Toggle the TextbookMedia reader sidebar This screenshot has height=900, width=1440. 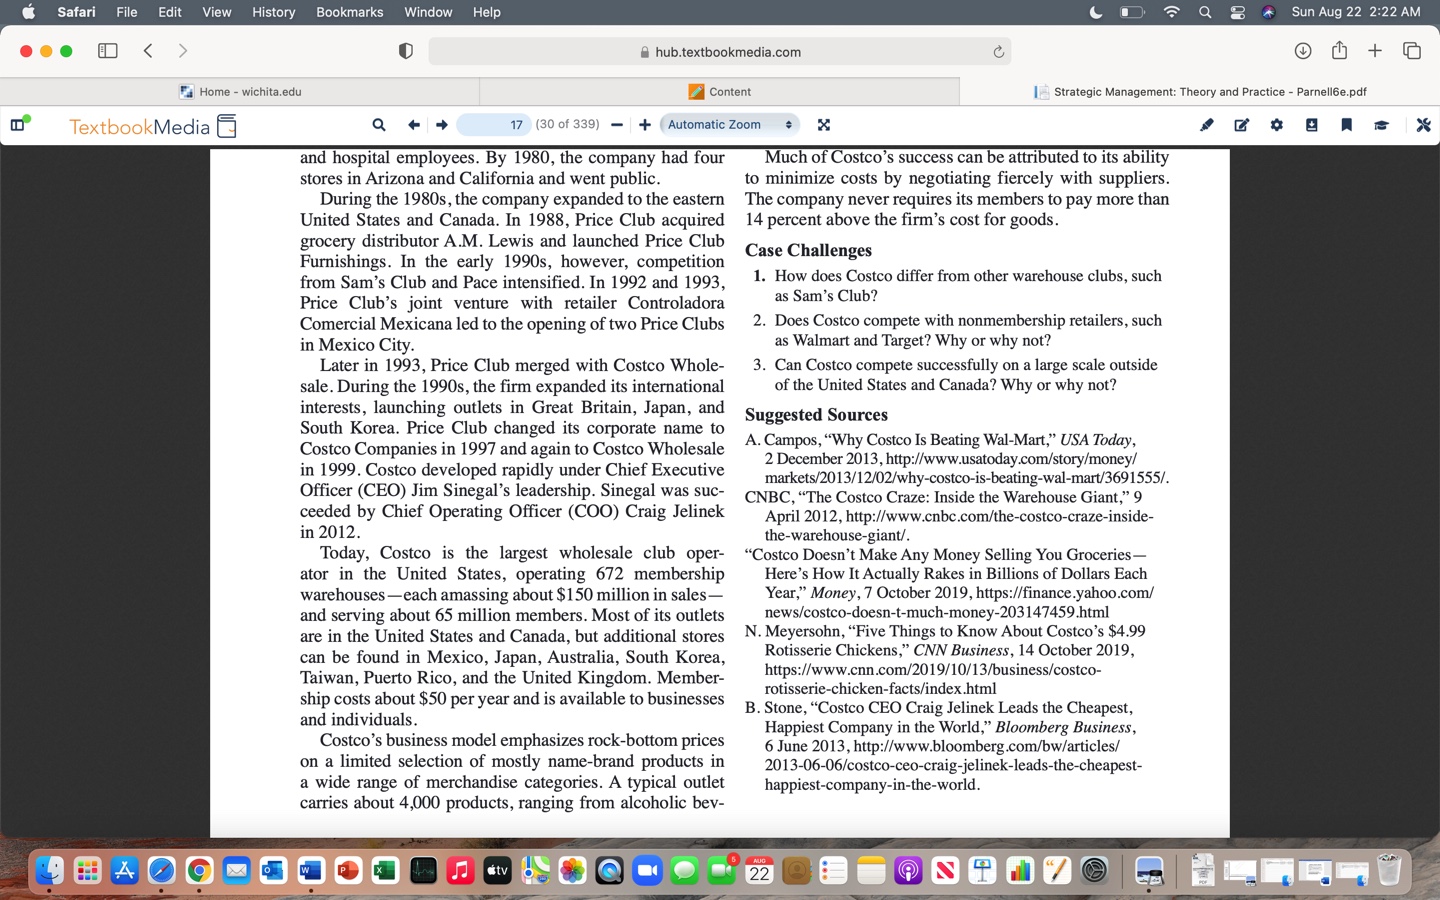tap(18, 125)
